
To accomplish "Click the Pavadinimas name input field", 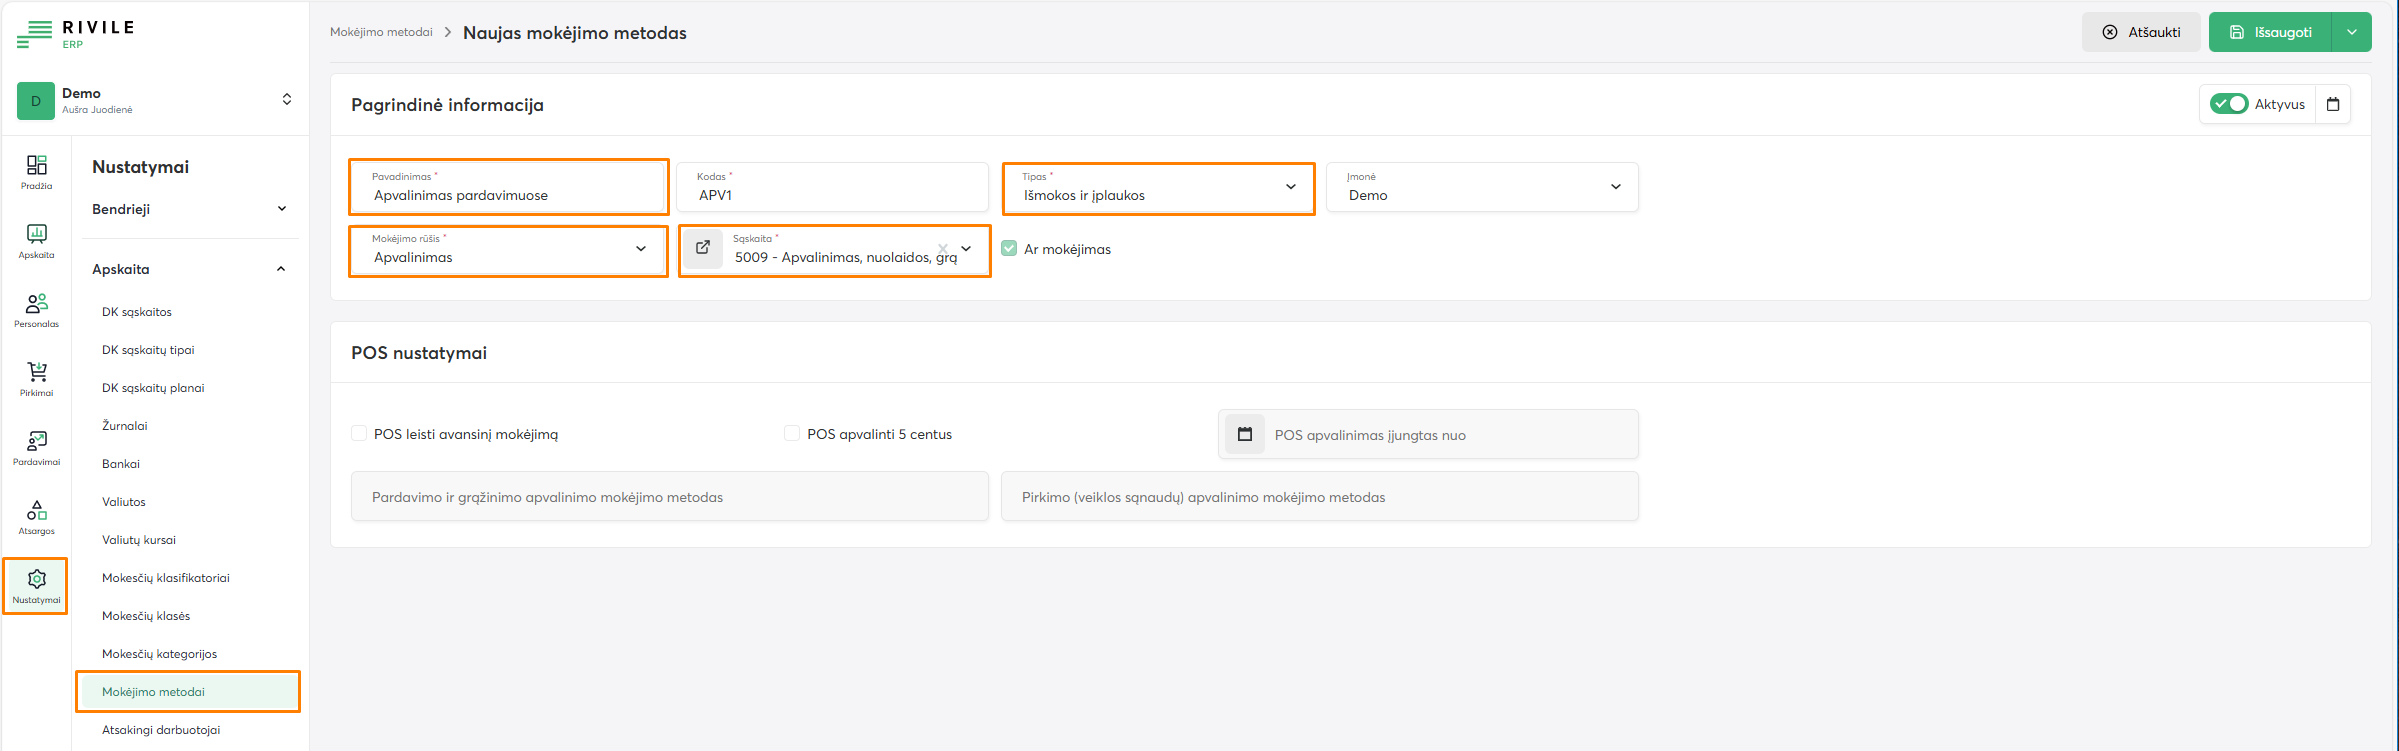I will point(508,195).
